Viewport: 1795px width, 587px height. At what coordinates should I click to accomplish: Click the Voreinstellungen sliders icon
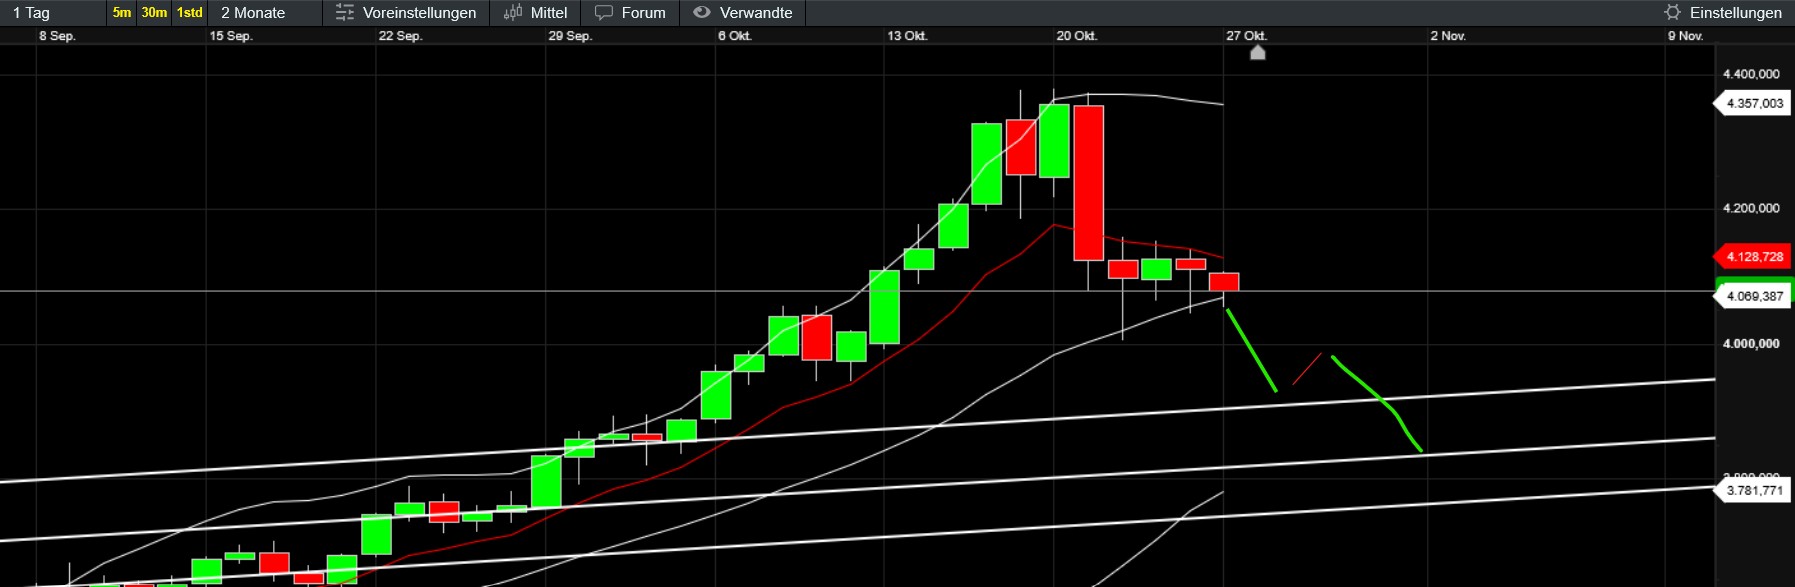[345, 13]
